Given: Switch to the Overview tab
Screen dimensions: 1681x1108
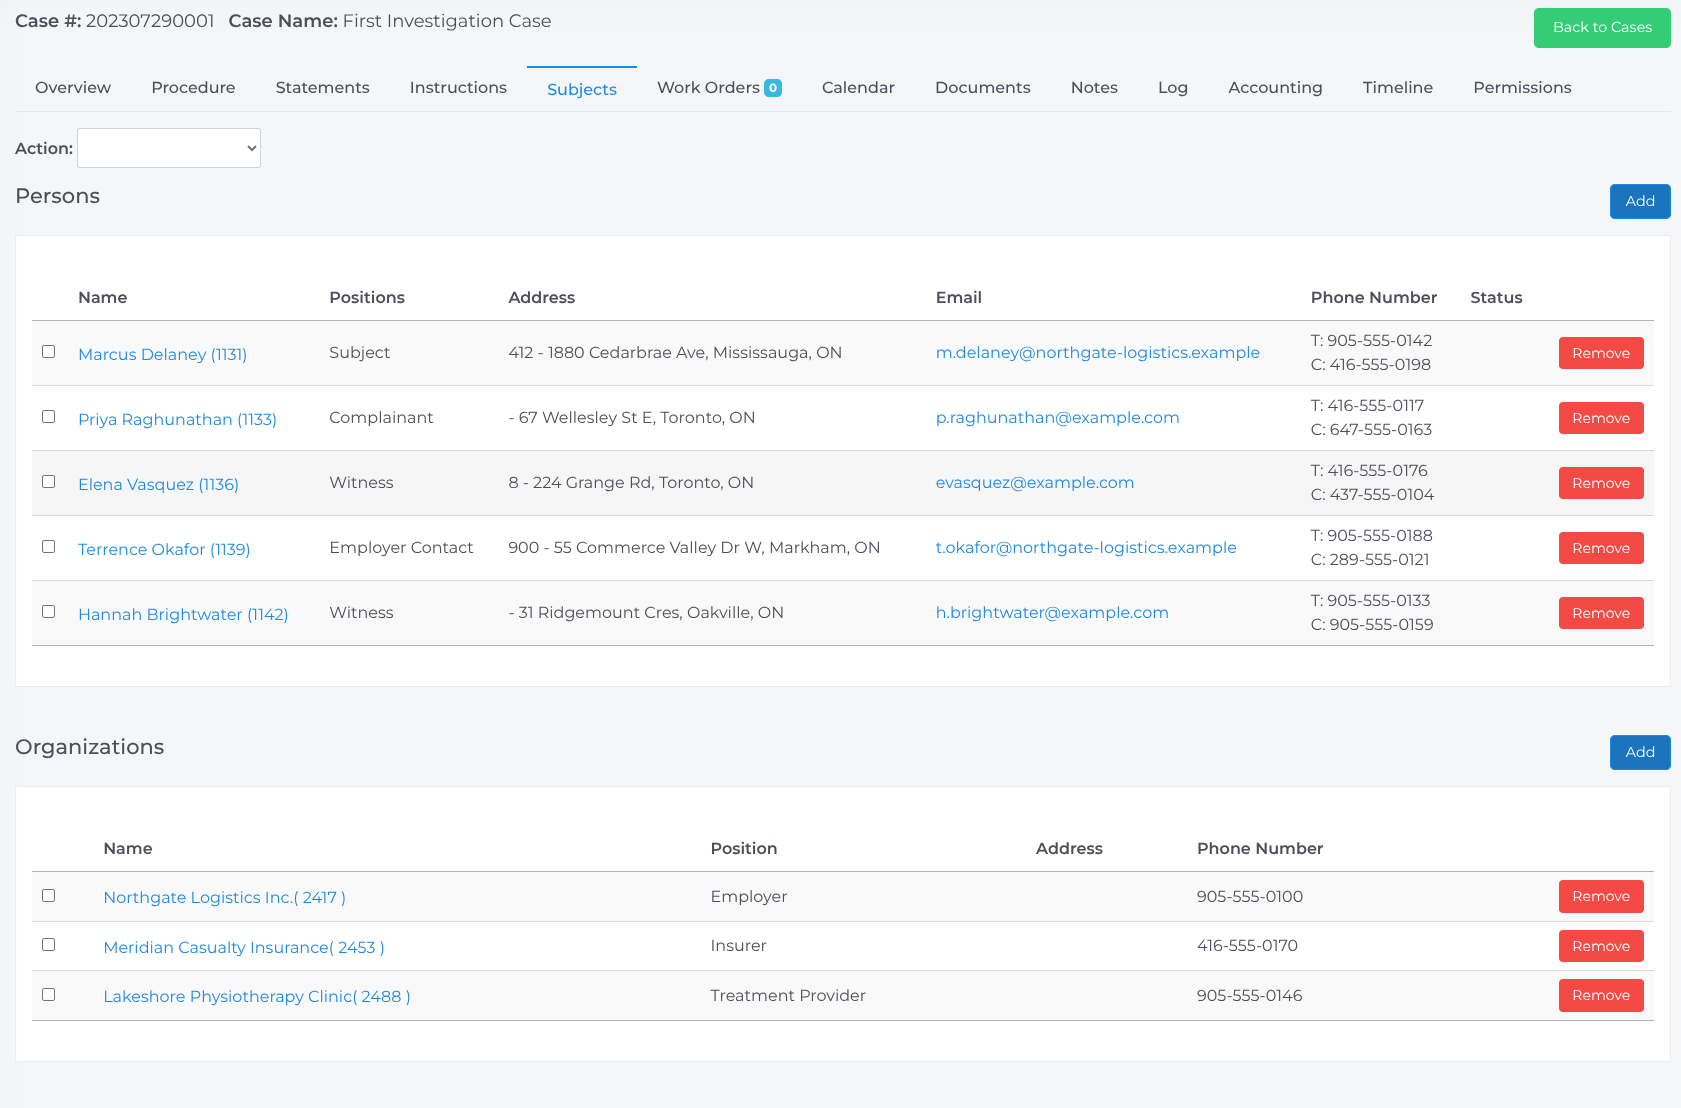Looking at the screenshot, I should 73,88.
